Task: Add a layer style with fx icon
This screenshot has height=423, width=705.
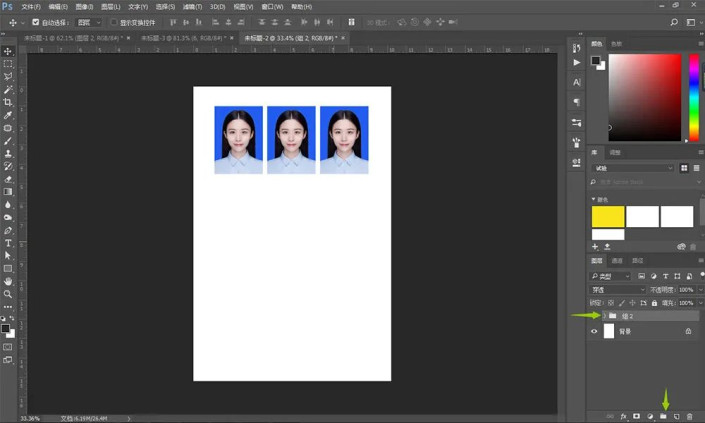Action: click(623, 416)
